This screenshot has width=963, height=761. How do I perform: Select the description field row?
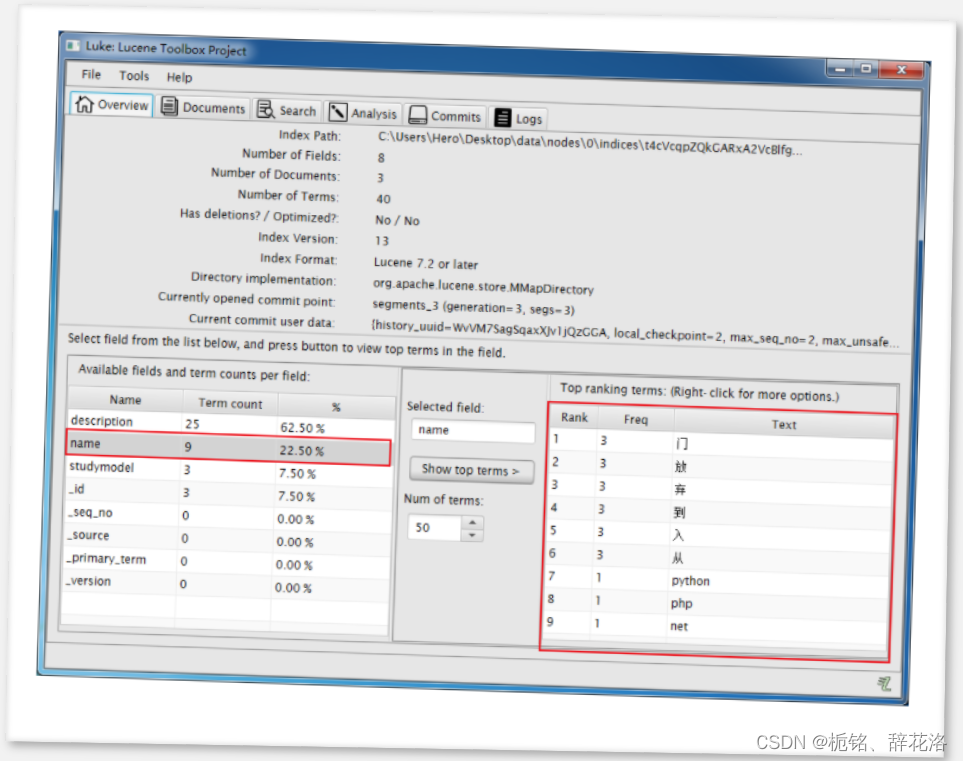pos(230,424)
